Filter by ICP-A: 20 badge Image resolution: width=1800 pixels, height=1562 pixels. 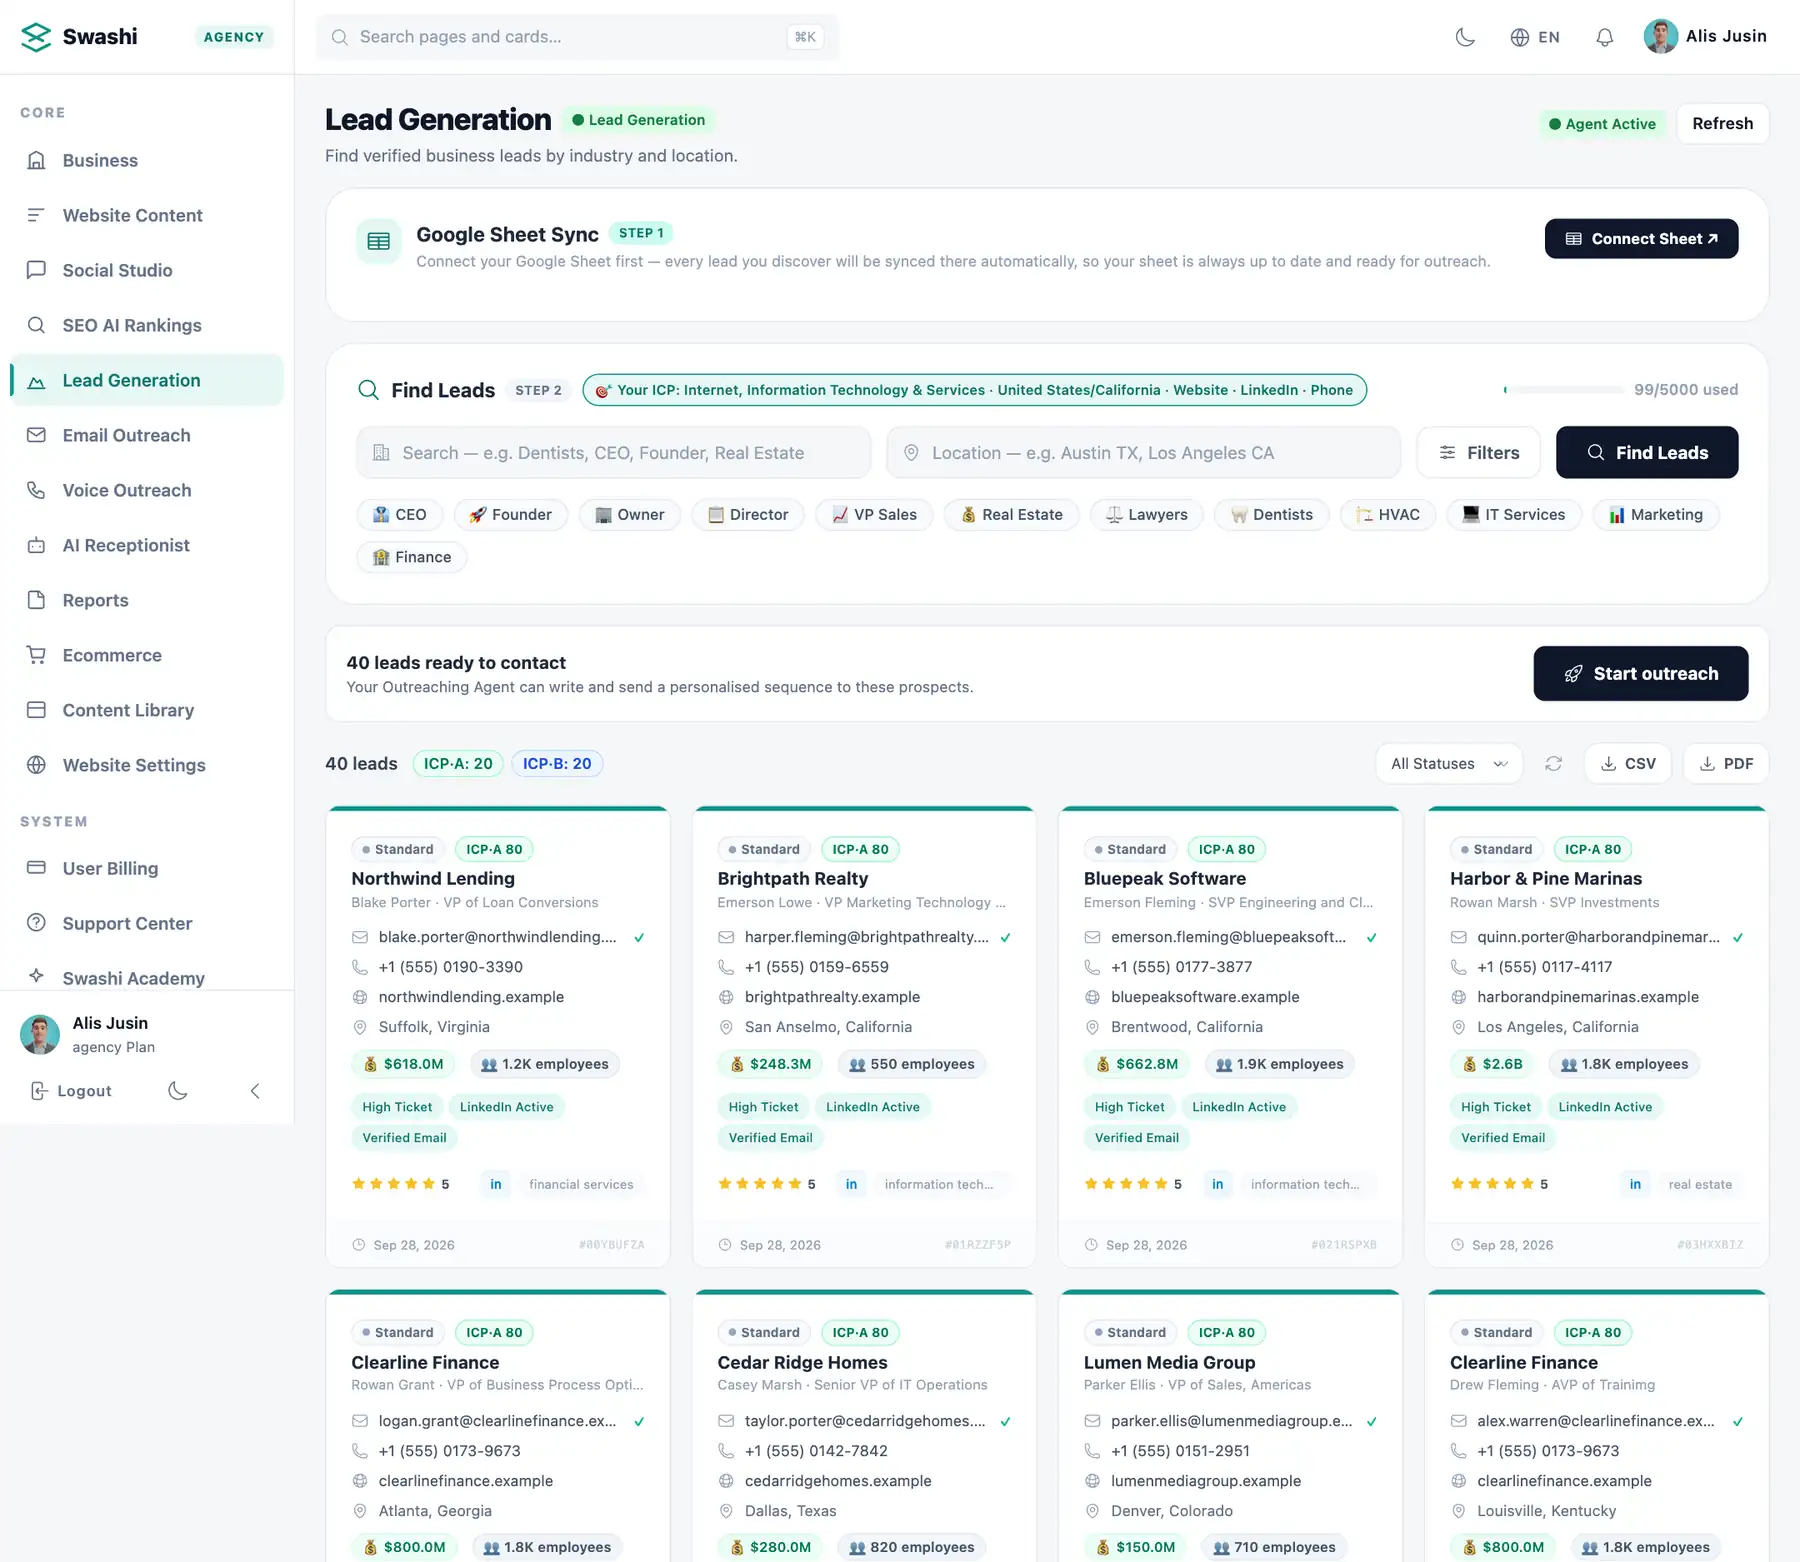pyautogui.click(x=458, y=764)
